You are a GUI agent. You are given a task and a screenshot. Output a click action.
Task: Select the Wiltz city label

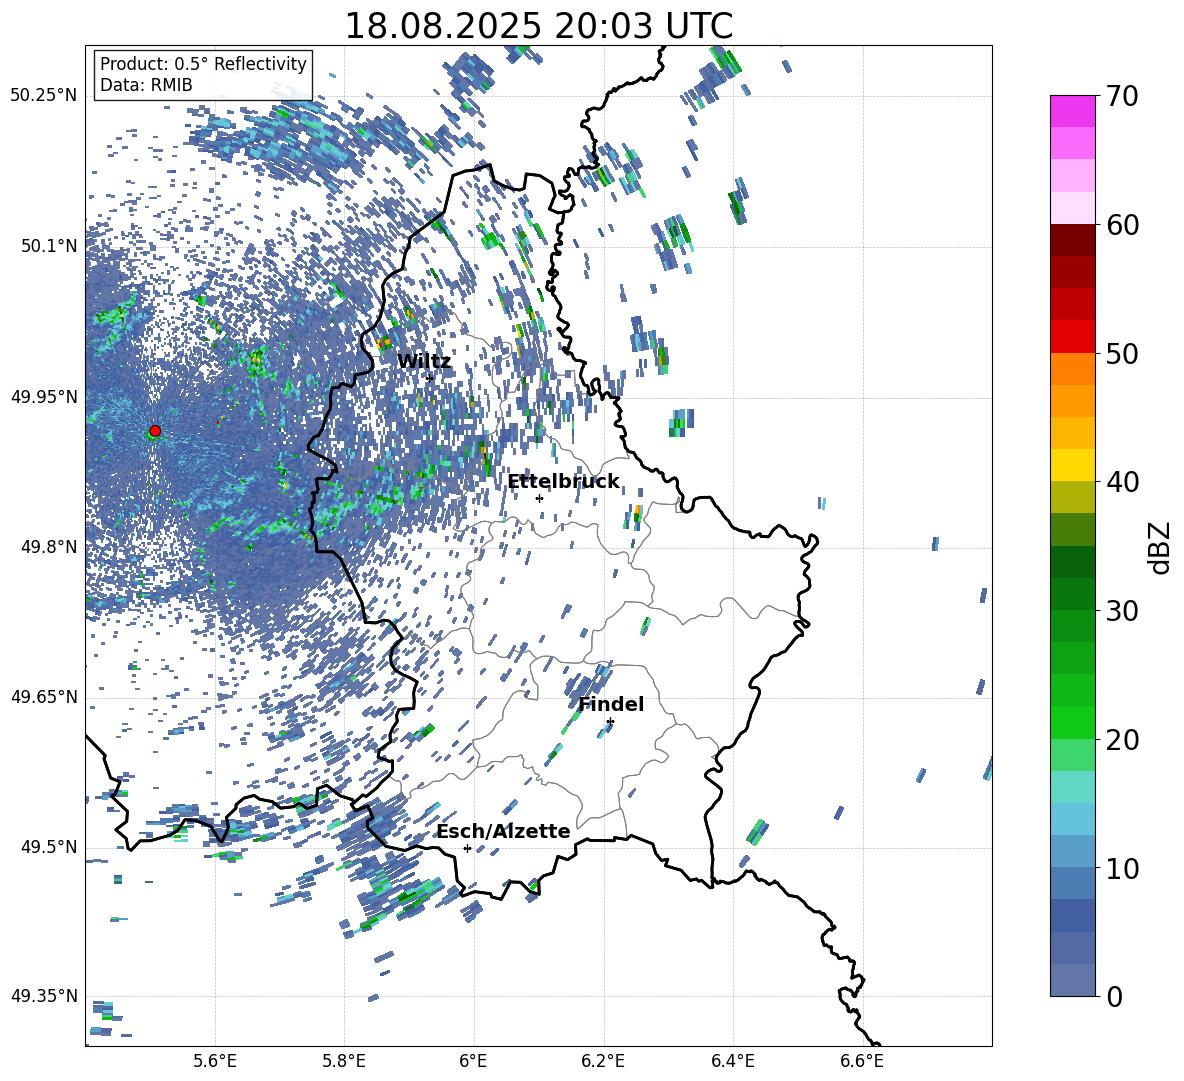click(424, 362)
